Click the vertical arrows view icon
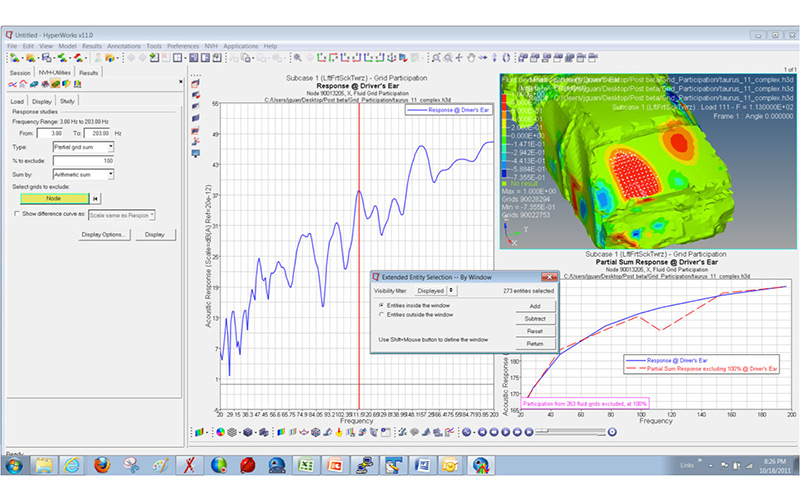This screenshot has width=800, height=500. click(494, 58)
